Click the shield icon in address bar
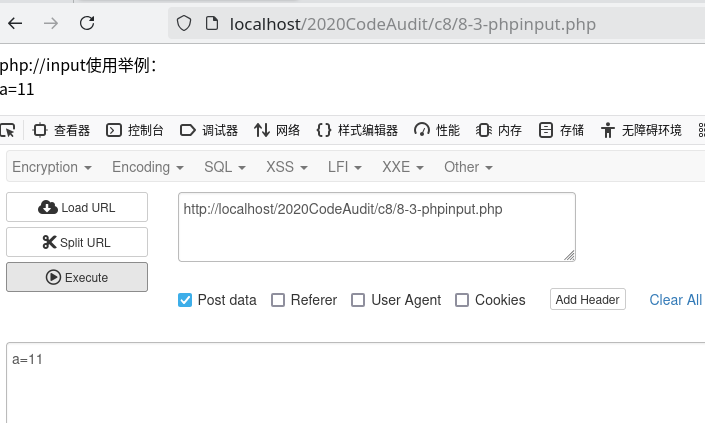The width and height of the screenshot is (705, 423). click(183, 23)
